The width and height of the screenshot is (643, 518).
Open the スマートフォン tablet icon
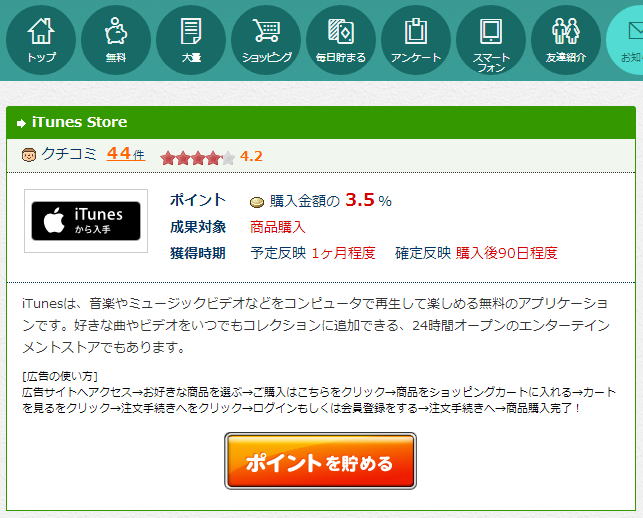tap(491, 40)
